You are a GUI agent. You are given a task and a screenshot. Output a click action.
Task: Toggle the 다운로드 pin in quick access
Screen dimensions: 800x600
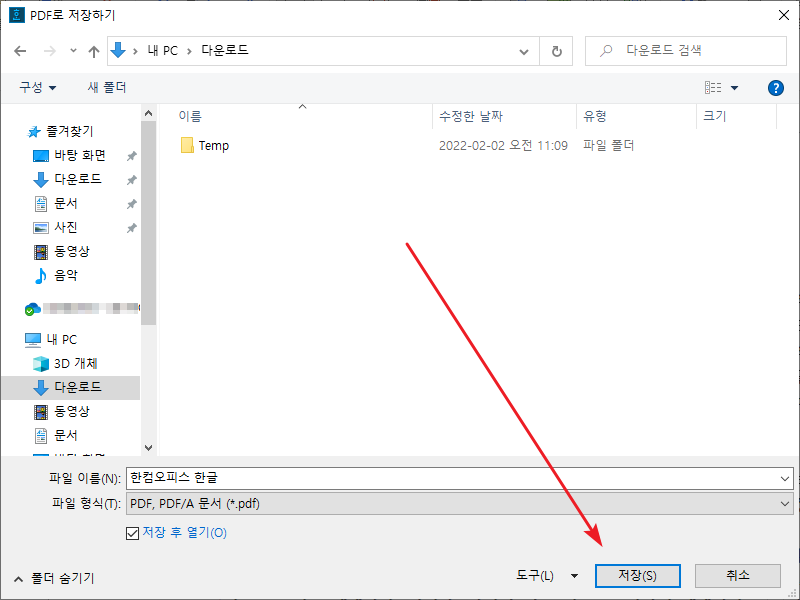(129, 179)
